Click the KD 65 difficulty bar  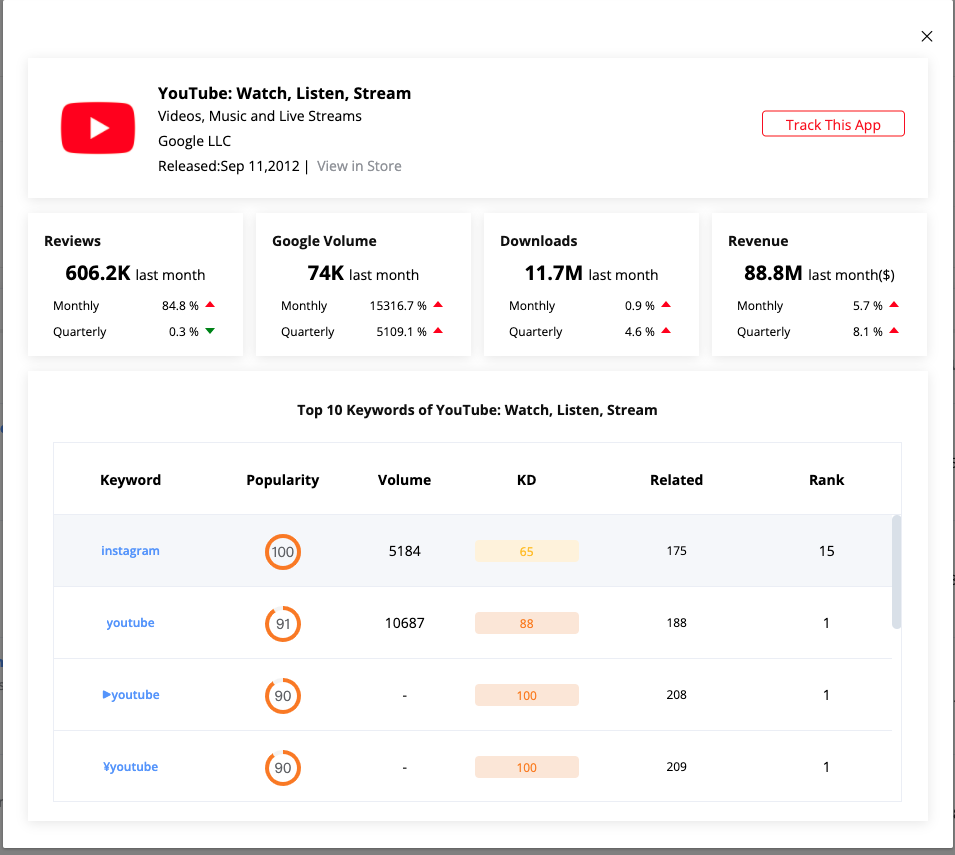click(x=526, y=551)
